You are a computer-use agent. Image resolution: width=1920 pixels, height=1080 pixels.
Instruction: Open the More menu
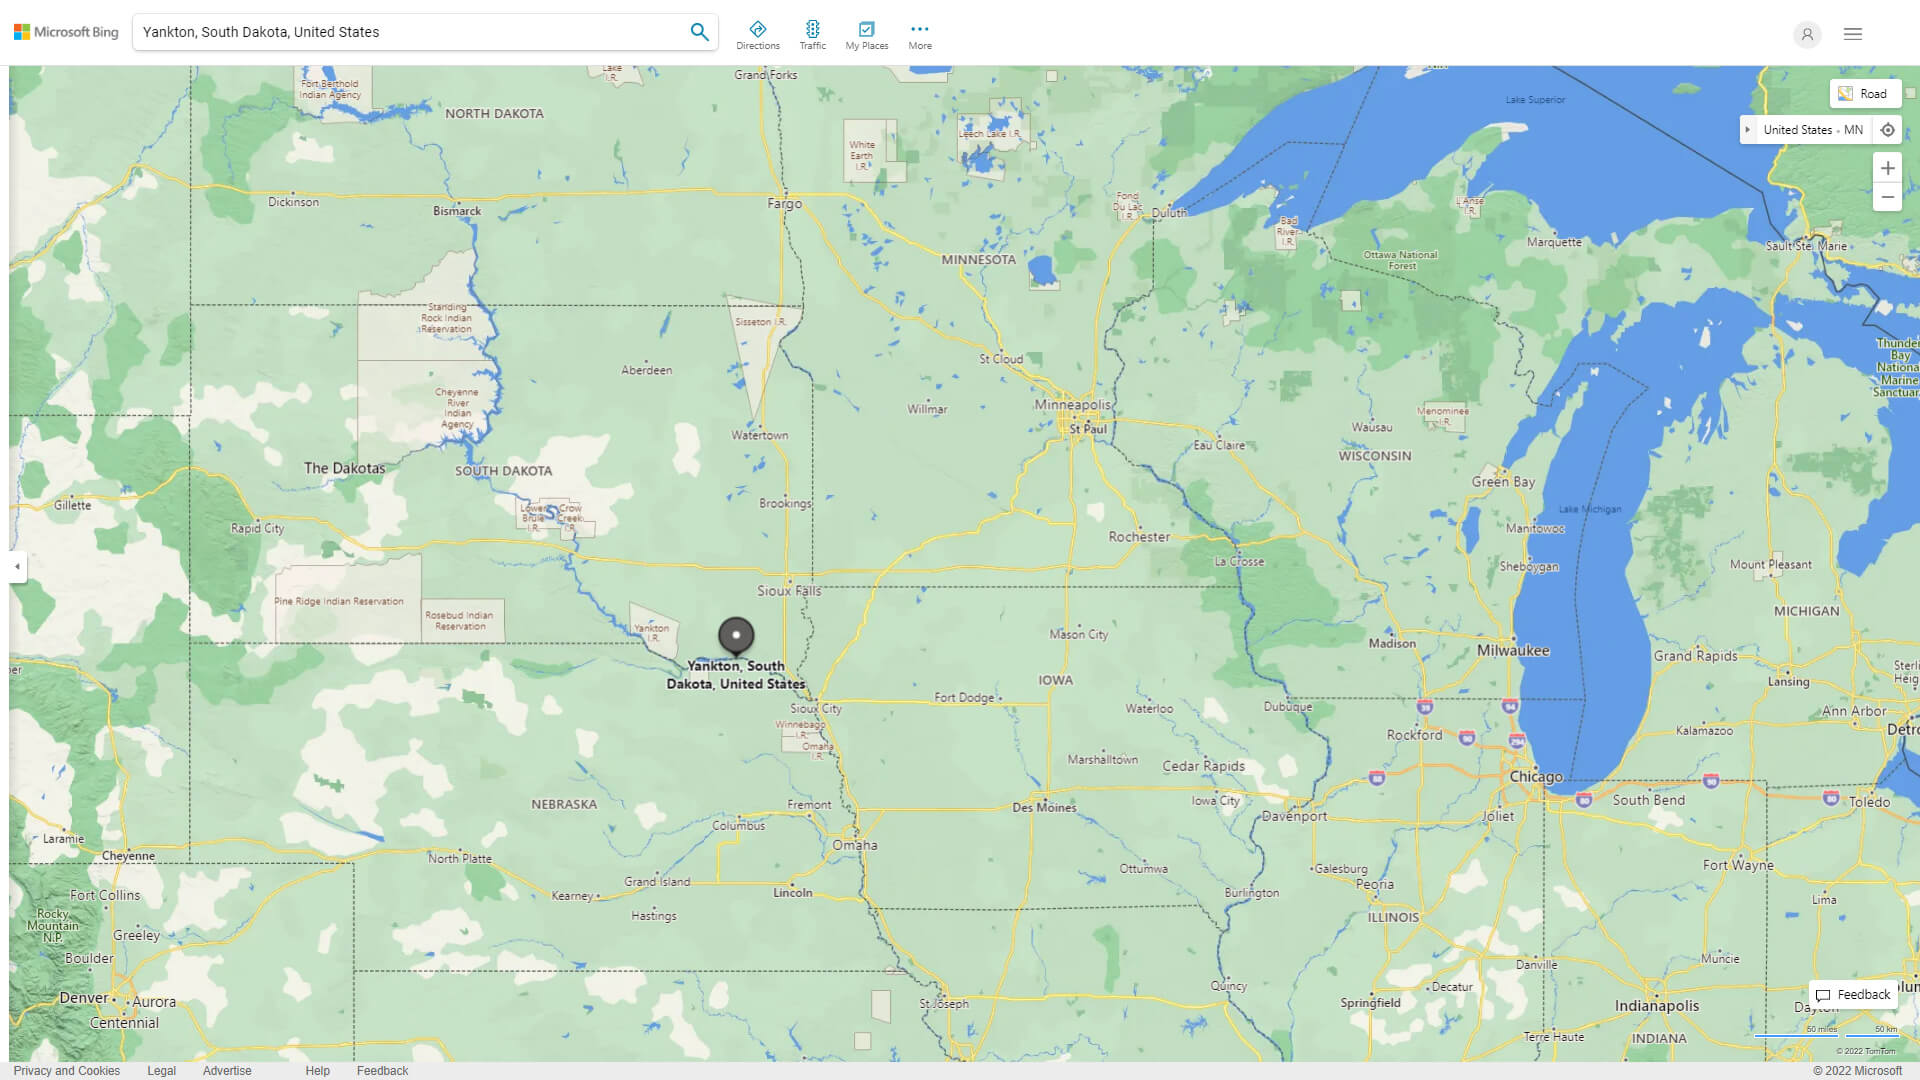tap(919, 33)
